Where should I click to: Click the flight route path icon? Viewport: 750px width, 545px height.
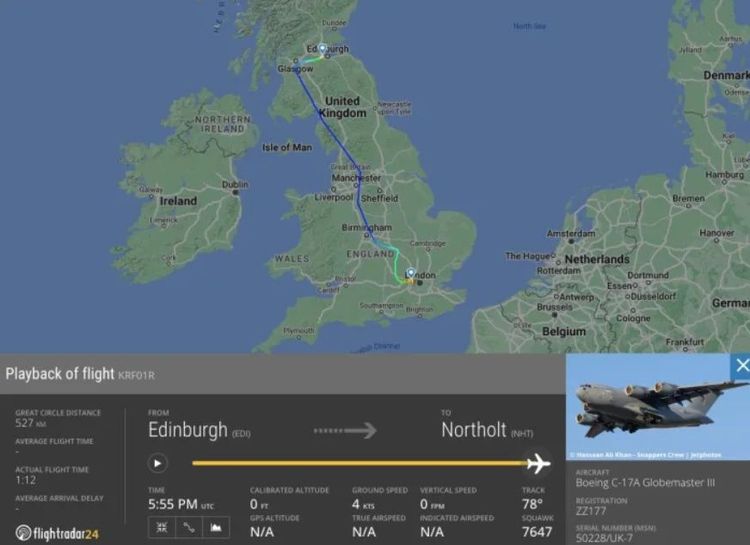(x=189, y=527)
